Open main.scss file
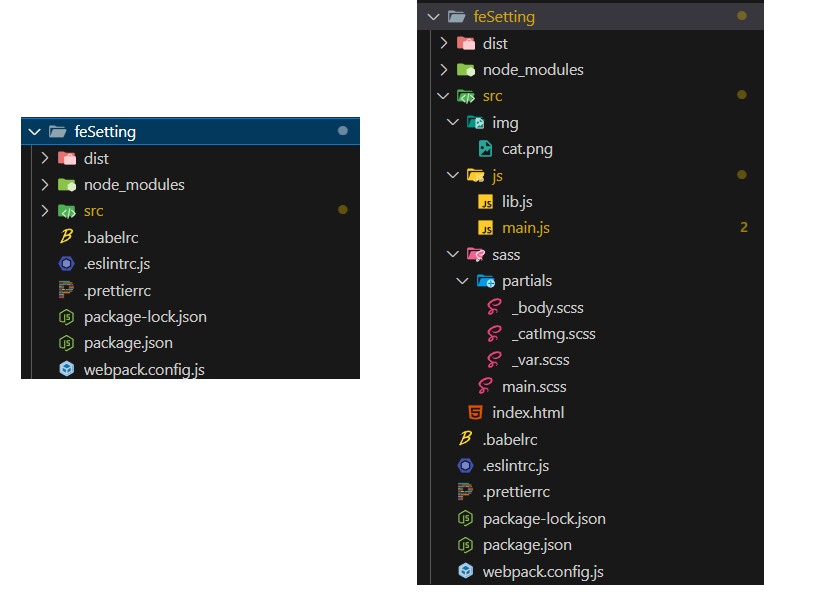 tap(534, 387)
